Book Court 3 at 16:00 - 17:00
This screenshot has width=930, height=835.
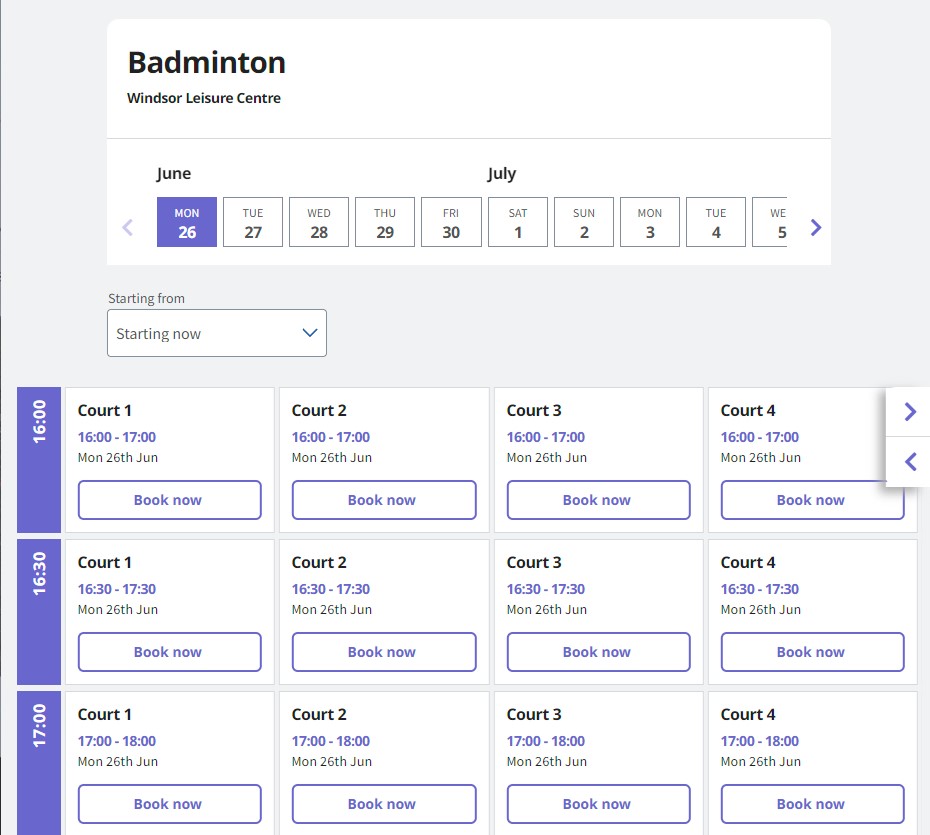598,500
